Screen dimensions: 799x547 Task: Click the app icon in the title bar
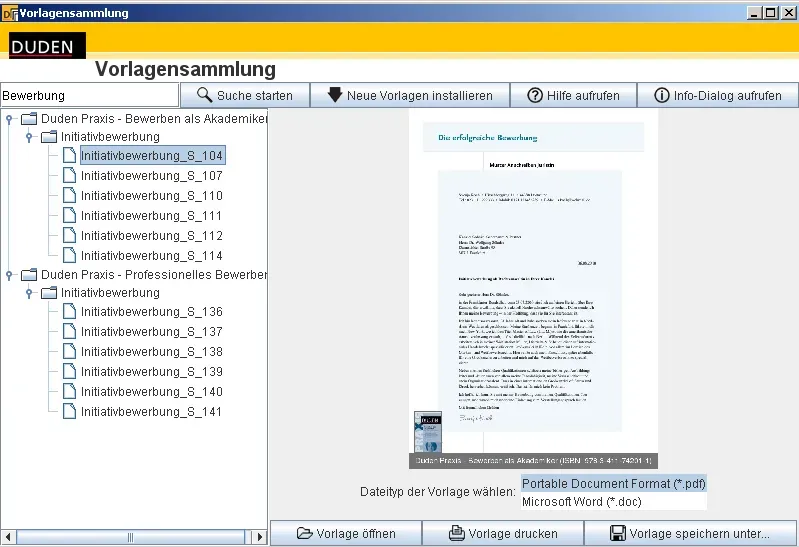point(10,13)
